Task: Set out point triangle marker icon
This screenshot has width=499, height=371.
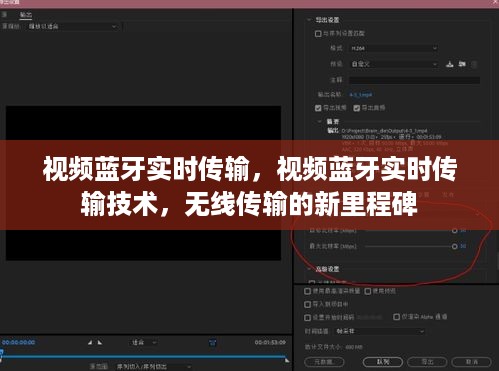Action: pos(100,342)
